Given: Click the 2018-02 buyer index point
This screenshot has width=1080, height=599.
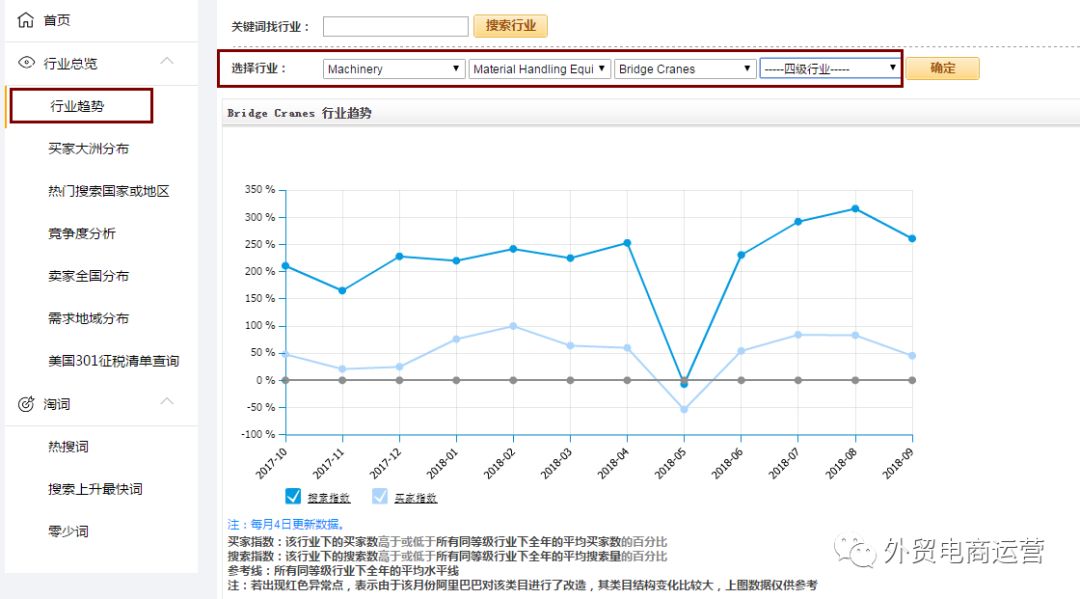Looking at the screenshot, I should tap(513, 326).
